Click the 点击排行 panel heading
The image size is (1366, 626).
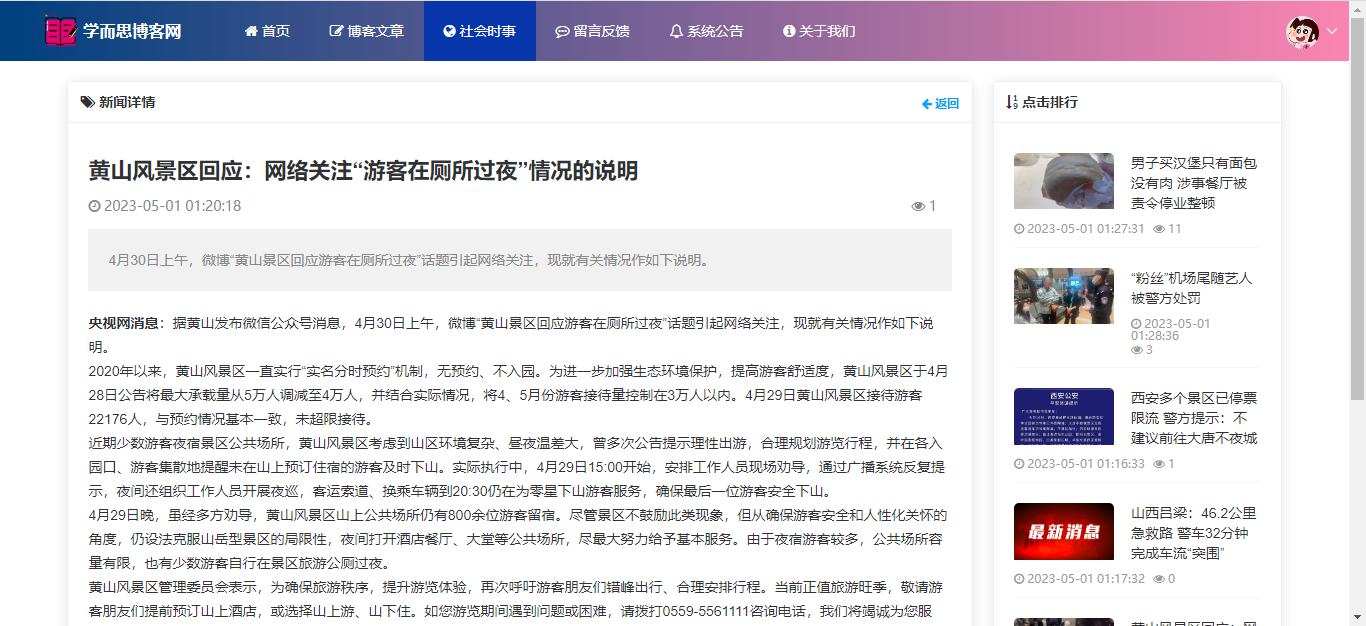click(1050, 102)
